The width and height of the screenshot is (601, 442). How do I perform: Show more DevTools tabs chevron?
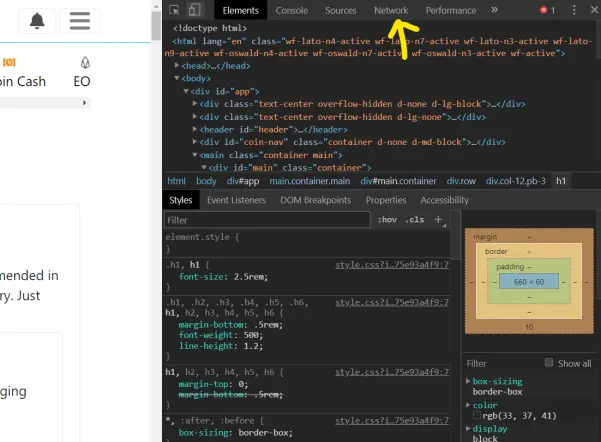coord(494,10)
